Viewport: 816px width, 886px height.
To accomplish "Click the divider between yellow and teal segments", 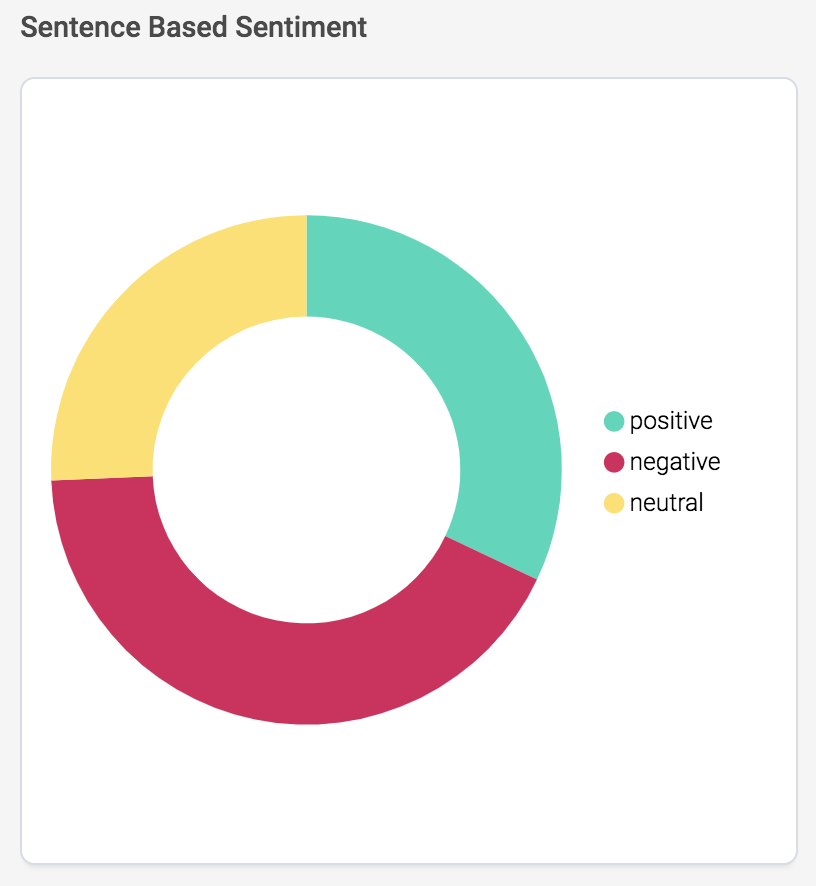I will (x=307, y=266).
